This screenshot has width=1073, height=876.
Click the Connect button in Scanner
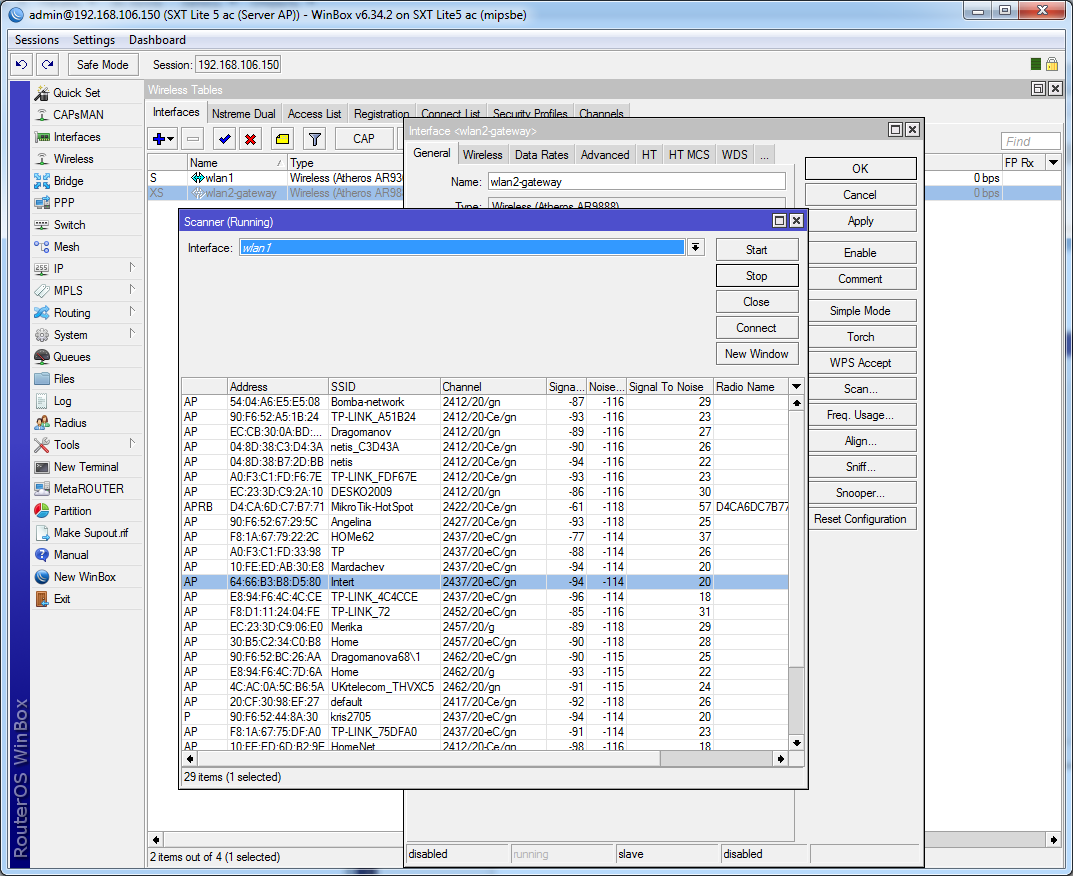756,328
